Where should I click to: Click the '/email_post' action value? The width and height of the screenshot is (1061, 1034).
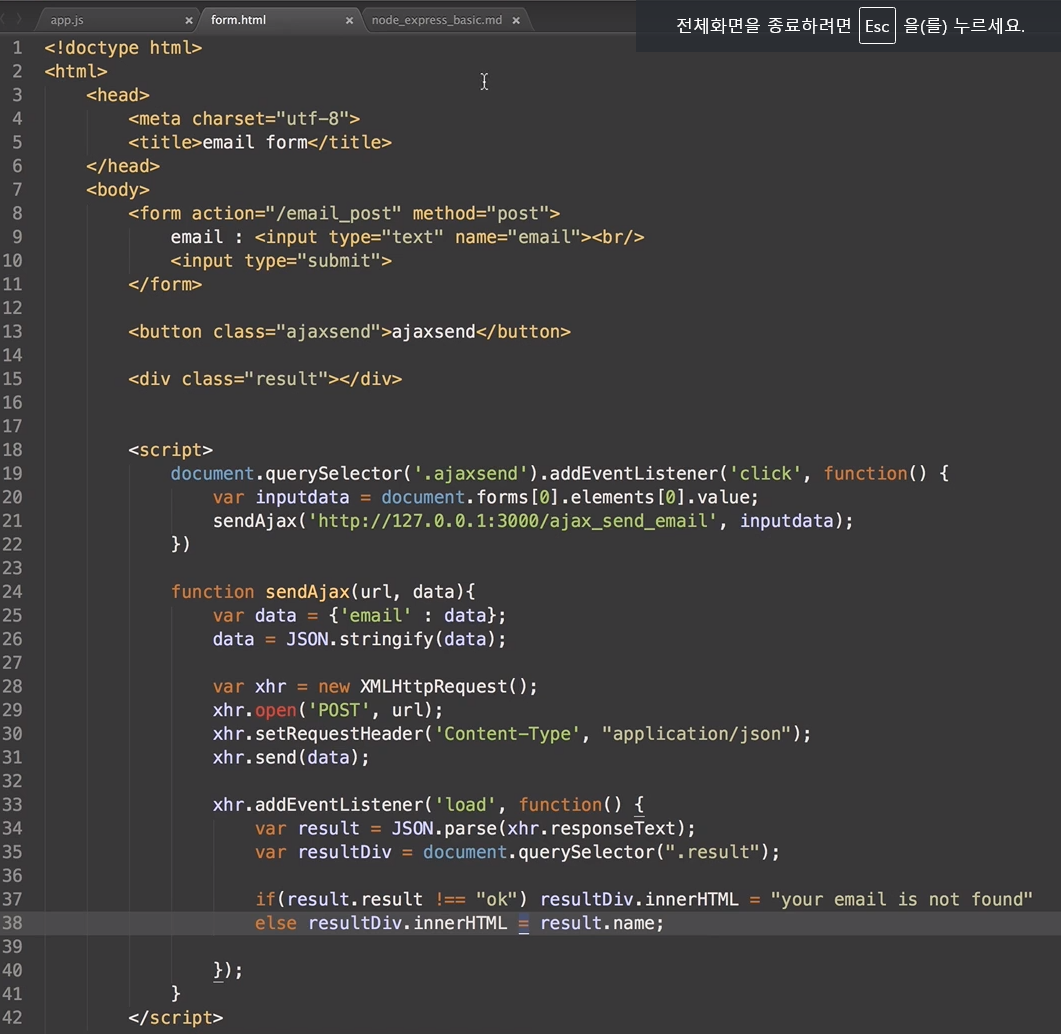click(x=338, y=214)
